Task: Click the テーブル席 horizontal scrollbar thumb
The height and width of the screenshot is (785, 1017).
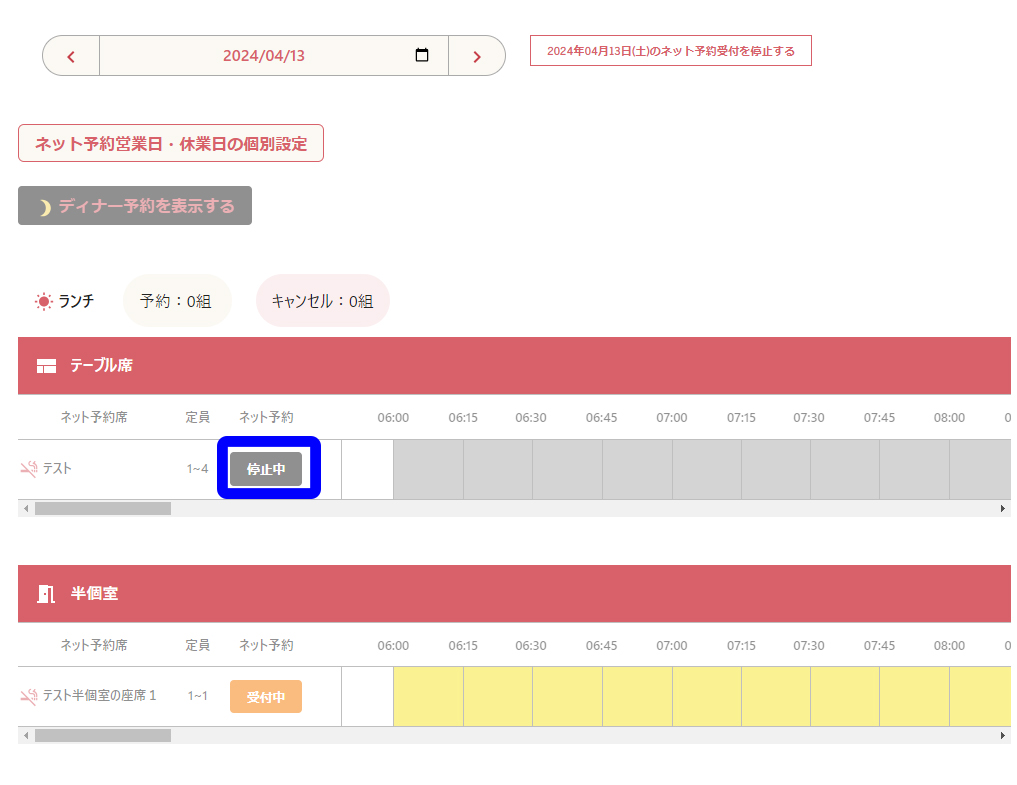Action: (103, 509)
